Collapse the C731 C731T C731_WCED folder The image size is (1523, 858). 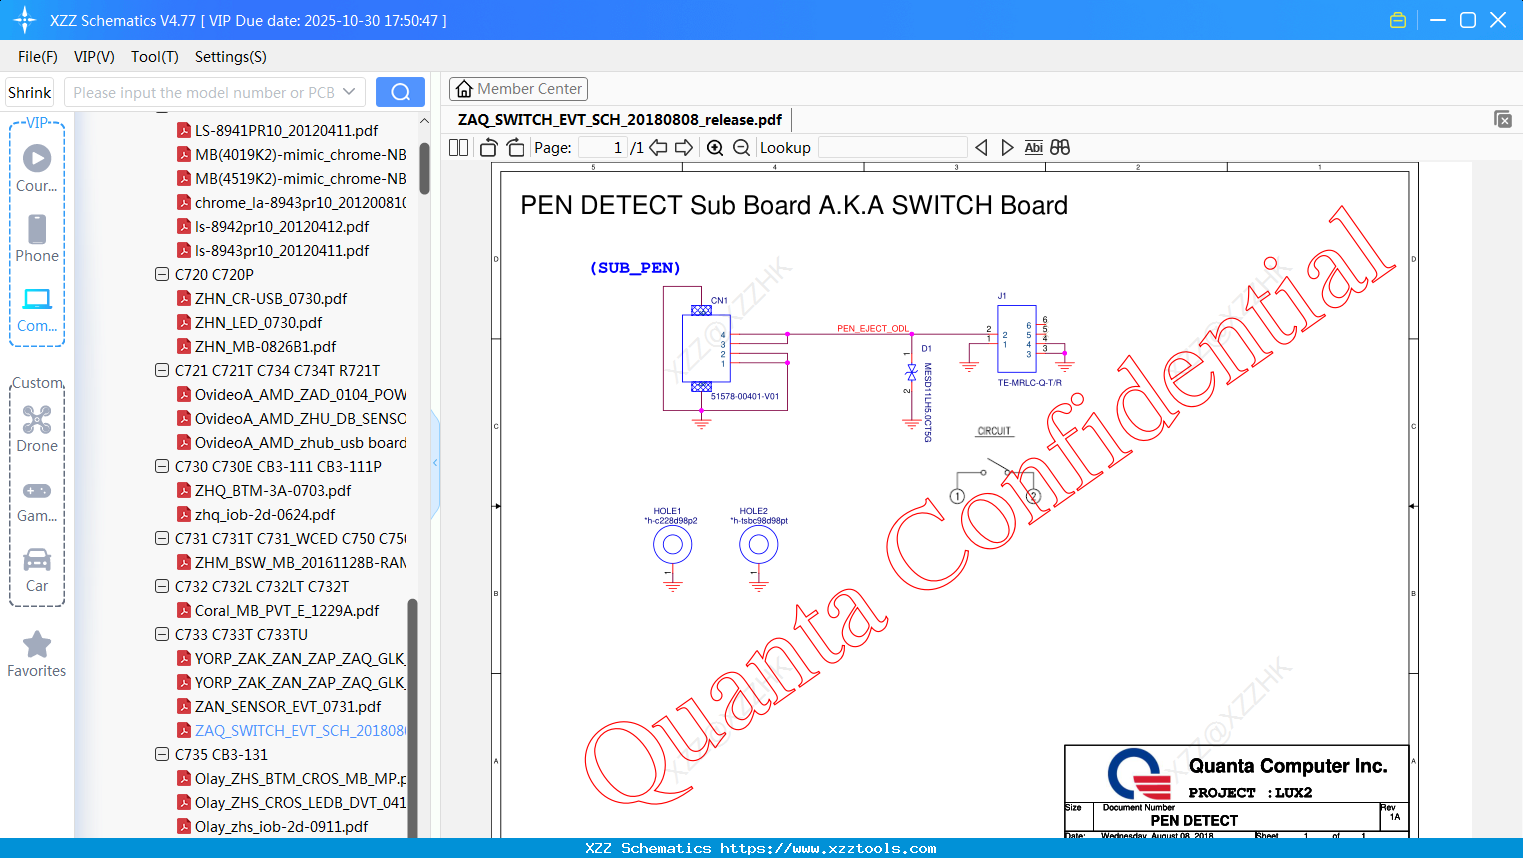point(161,538)
